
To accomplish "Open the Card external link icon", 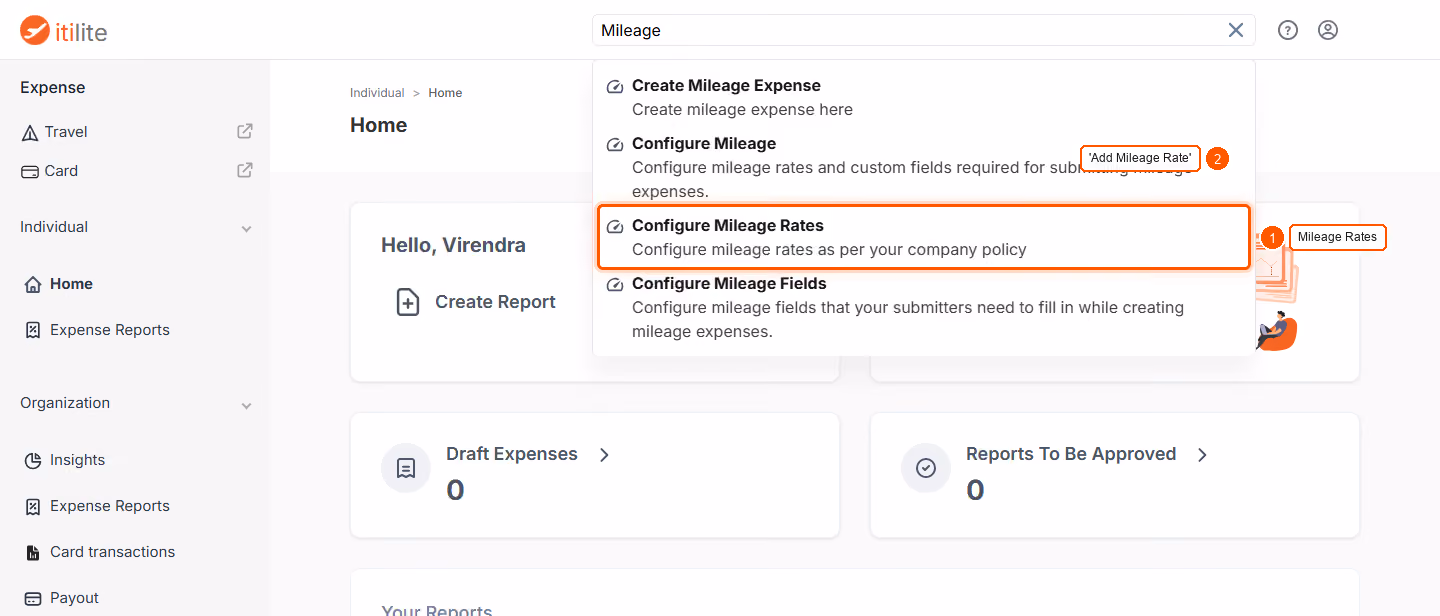I will pos(245,170).
